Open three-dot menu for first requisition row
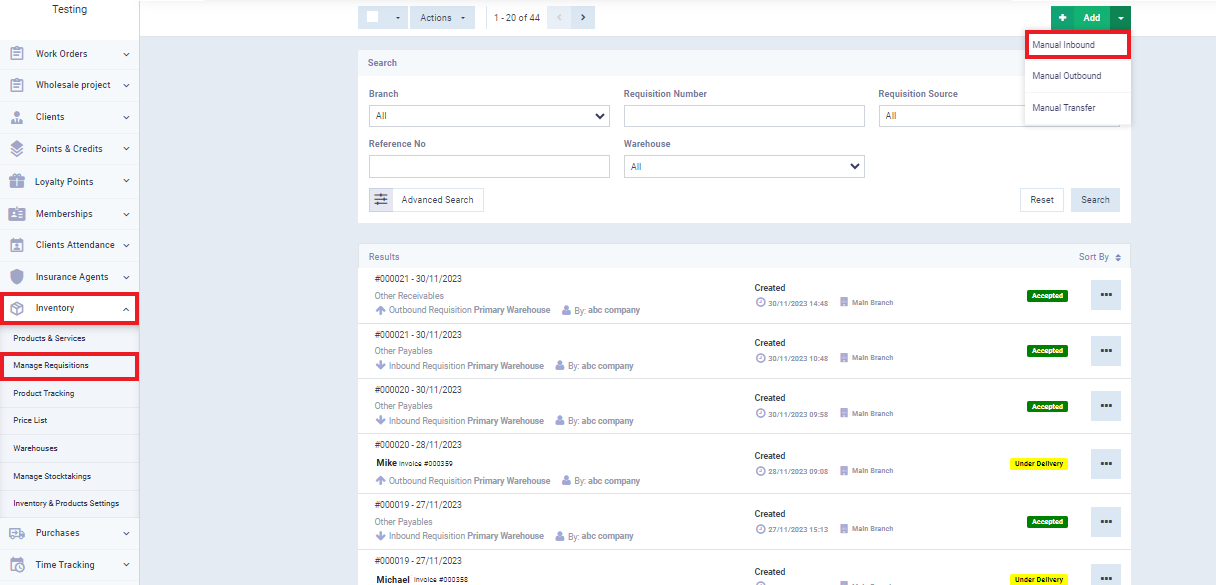Viewport: 1216px width, 585px height. [x=1105, y=295]
